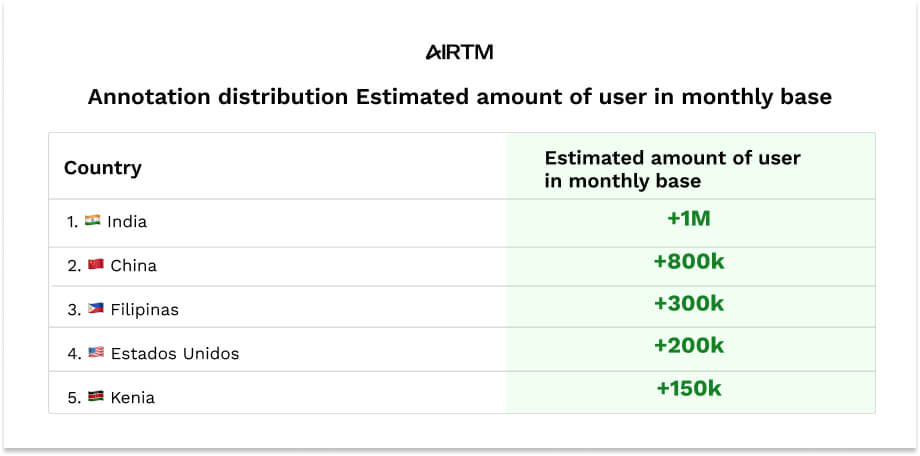The width and height of the screenshot is (920, 456).
Task: Click the +800k value cell
Action: tap(688, 260)
